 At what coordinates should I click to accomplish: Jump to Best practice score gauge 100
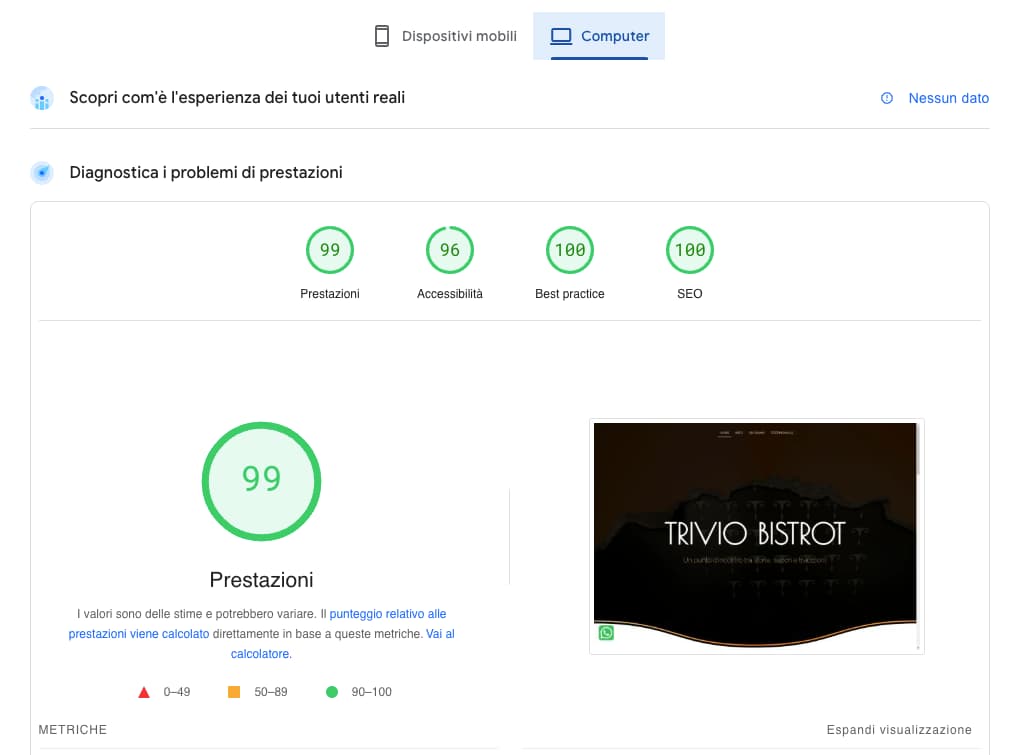(x=570, y=250)
